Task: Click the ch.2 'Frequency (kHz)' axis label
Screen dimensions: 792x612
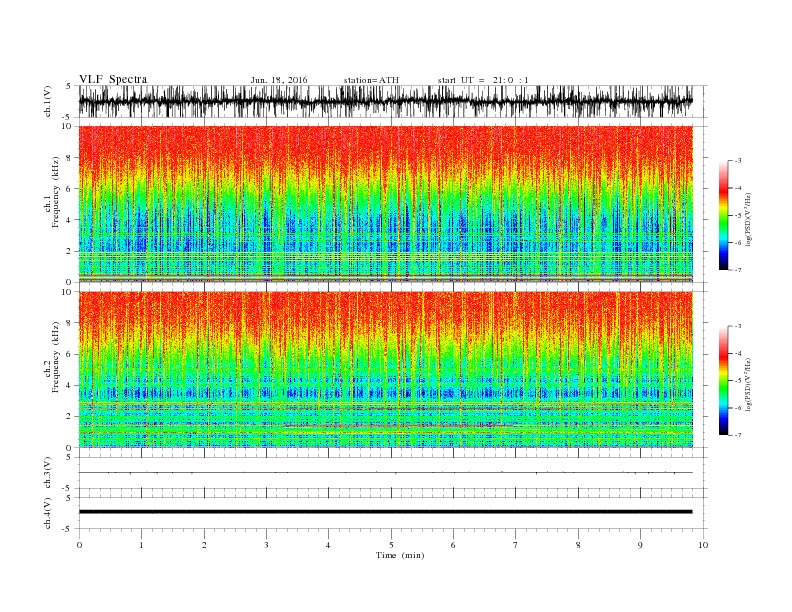Action: (56, 358)
